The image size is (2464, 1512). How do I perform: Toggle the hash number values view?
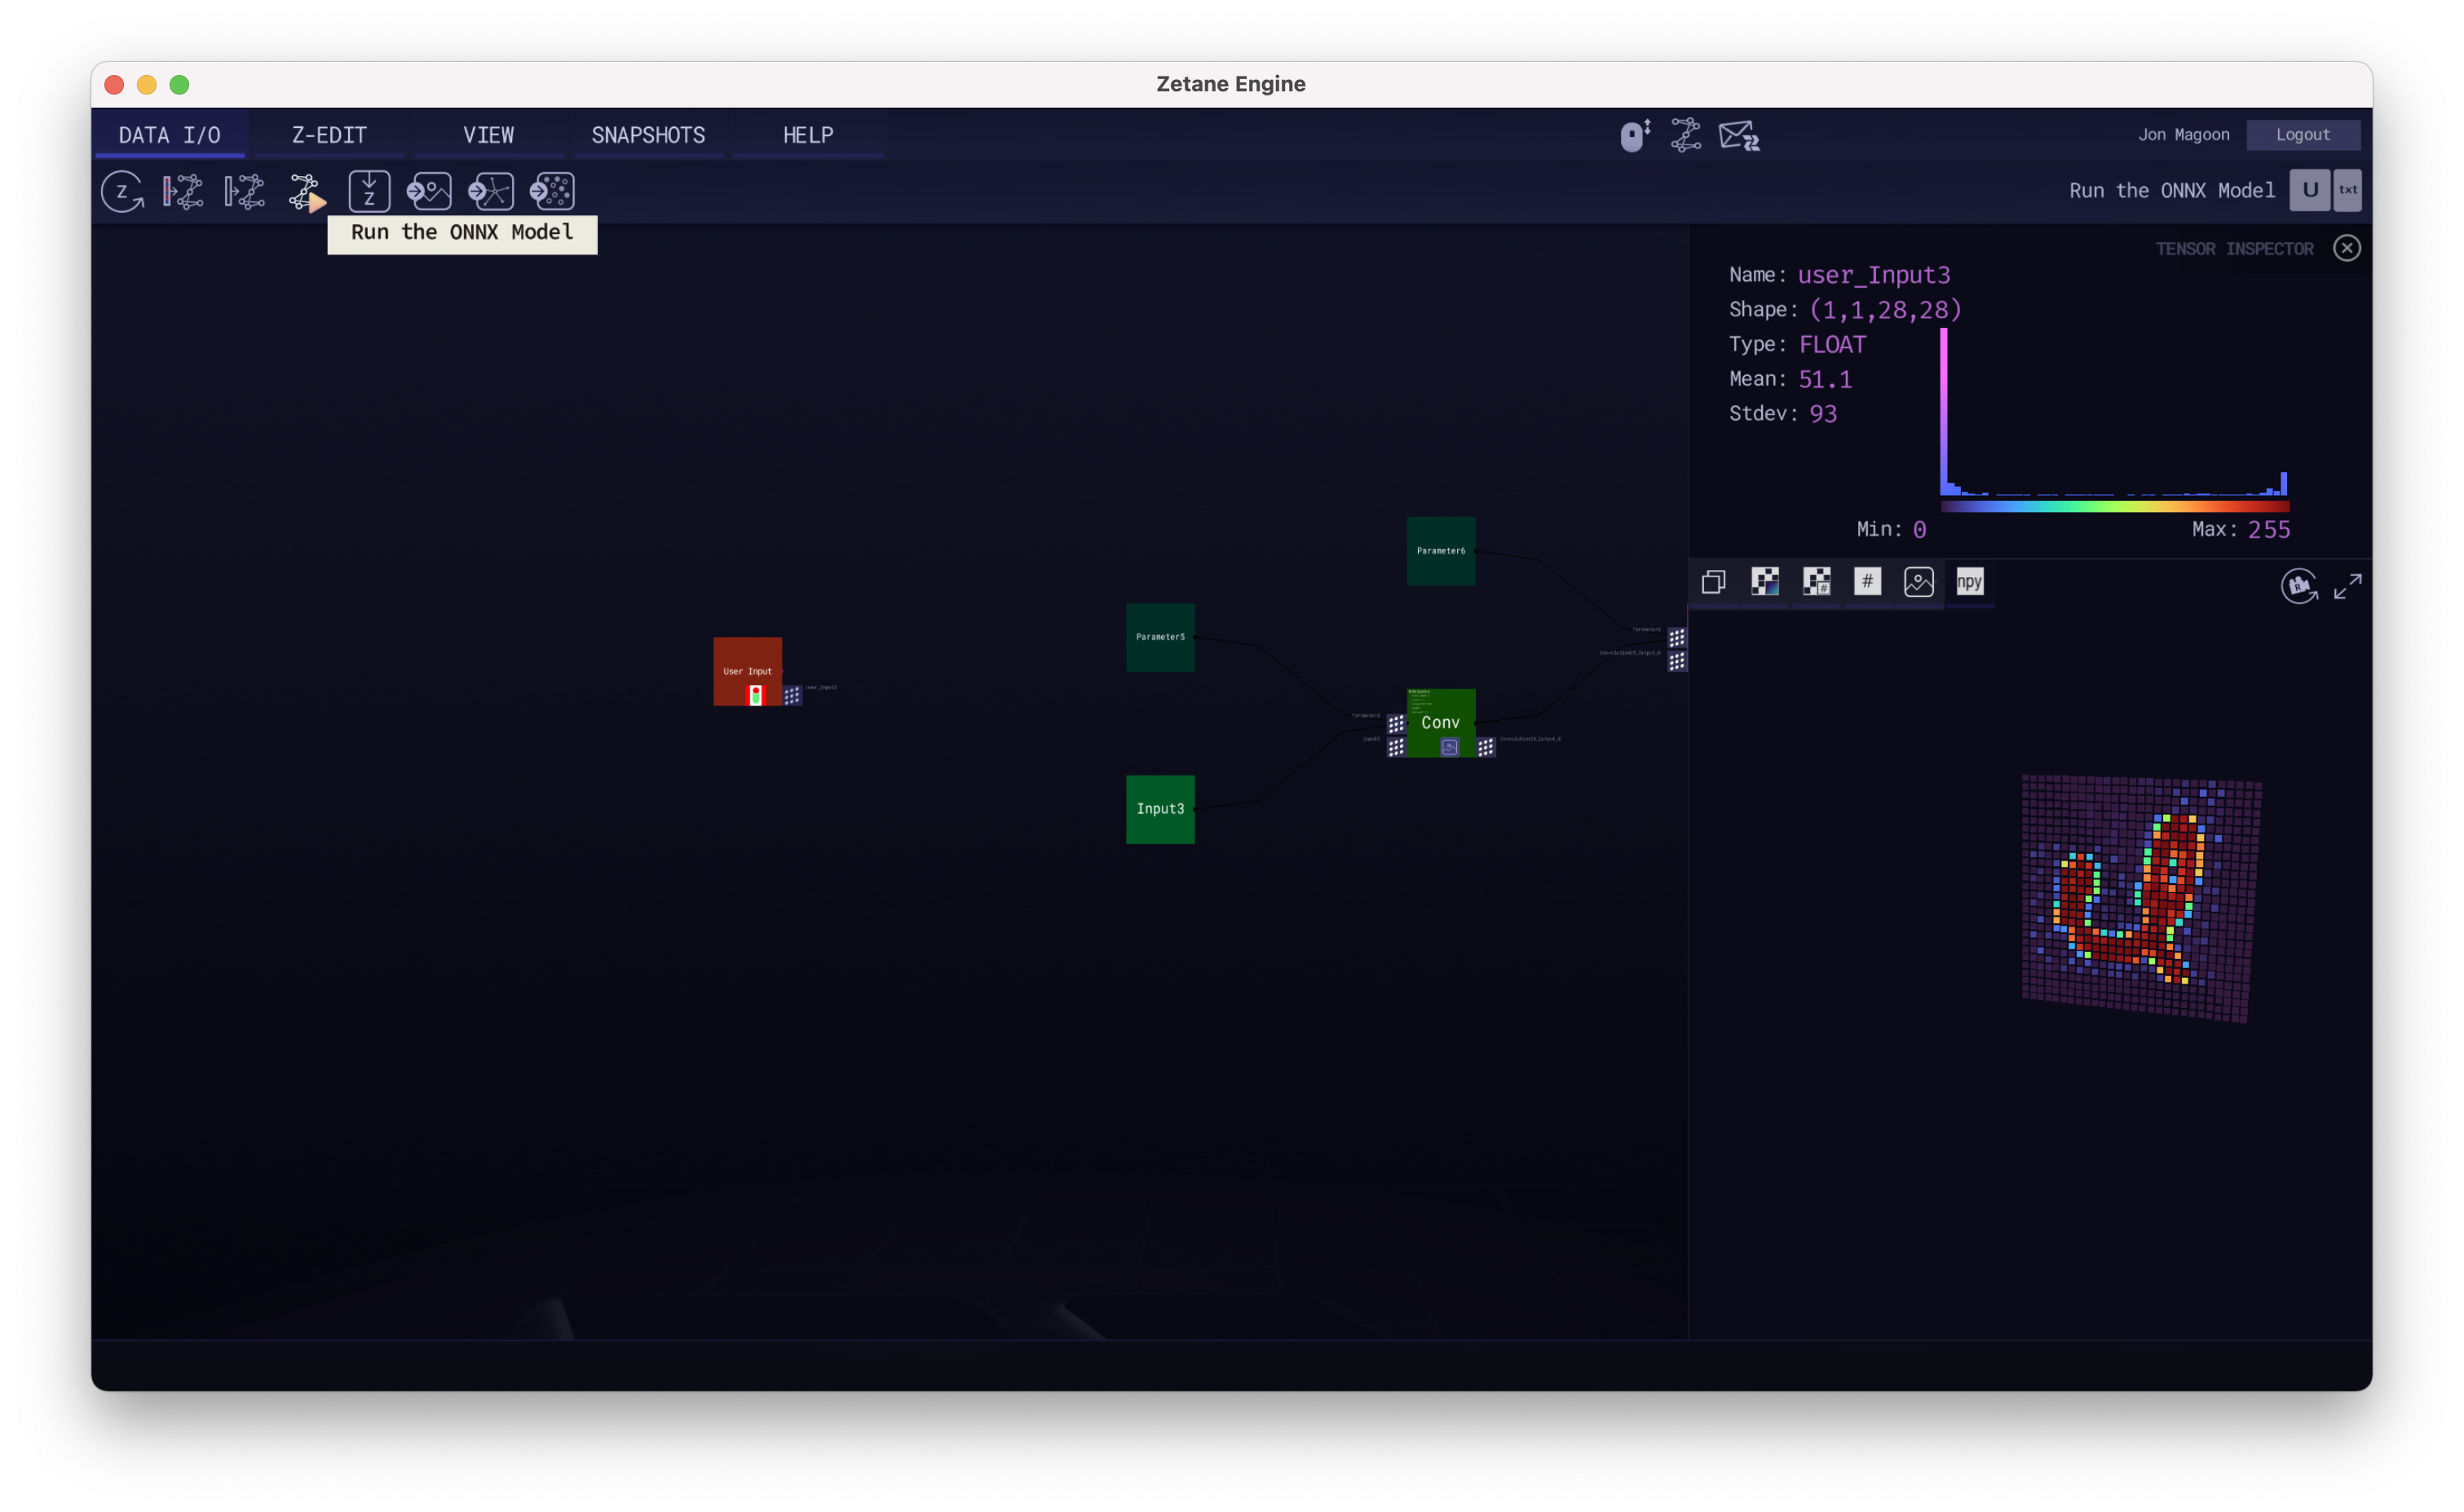click(1867, 582)
